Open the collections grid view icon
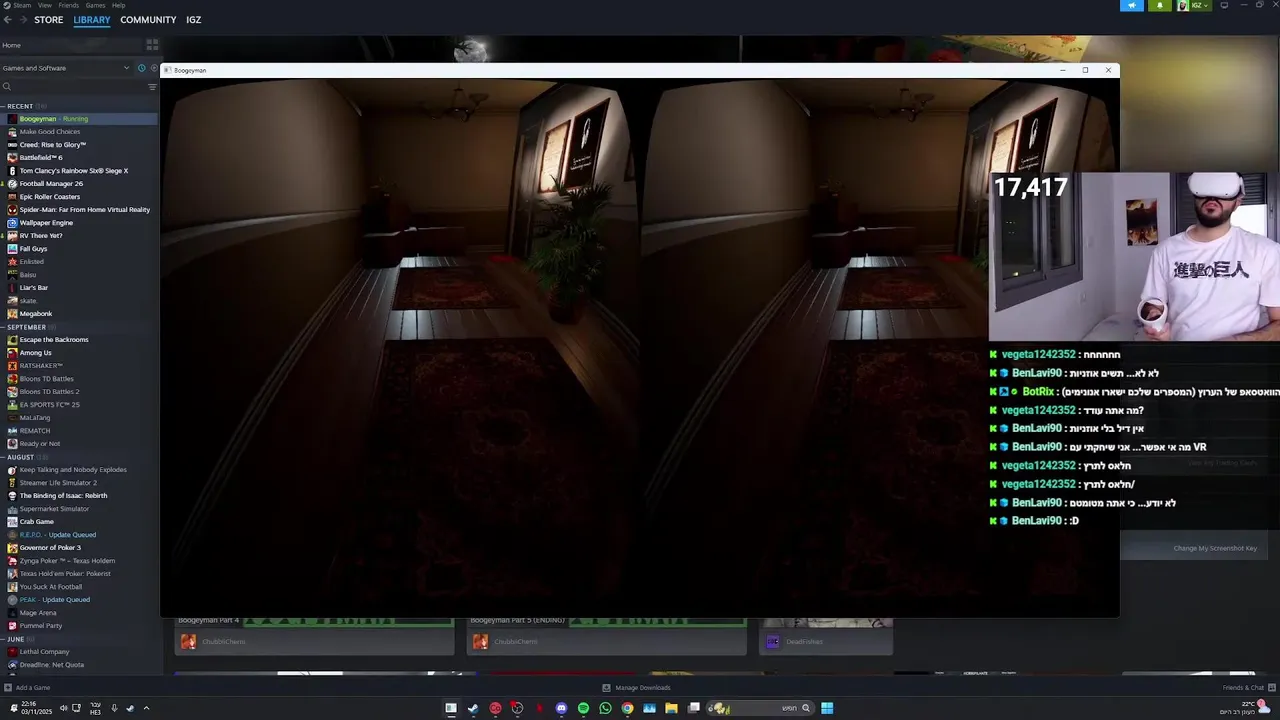The height and width of the screenshot is (720, 1280). [x=152, y=45]
